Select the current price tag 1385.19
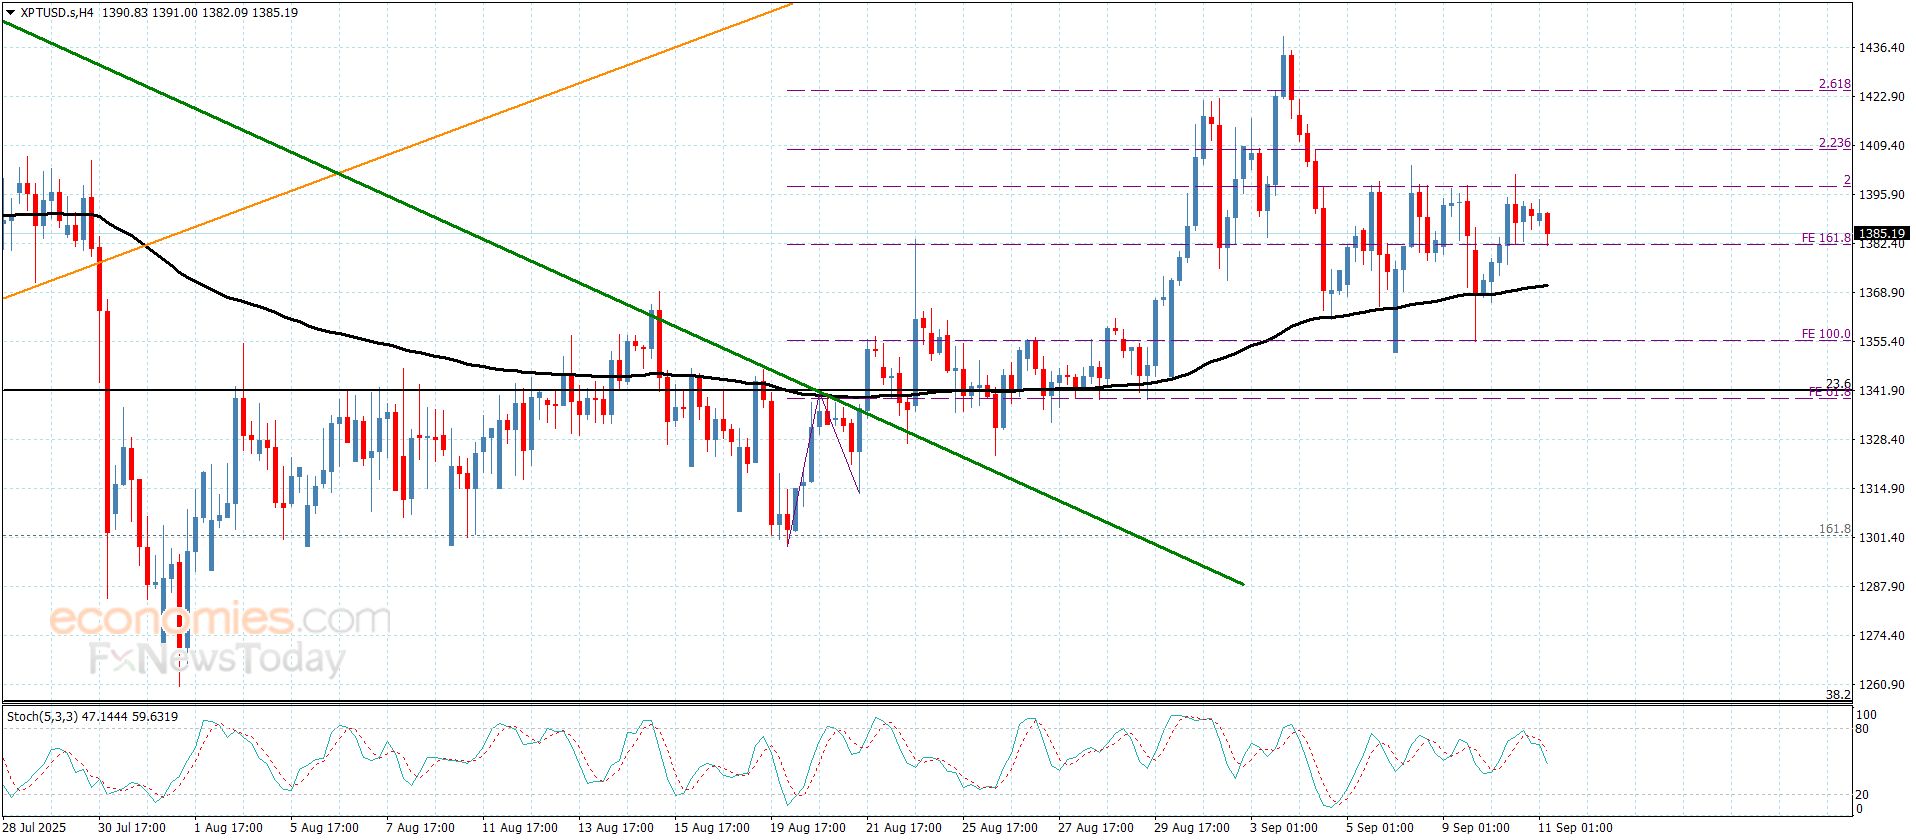This screenshot has width=1916, height=840. (1881, 234)
